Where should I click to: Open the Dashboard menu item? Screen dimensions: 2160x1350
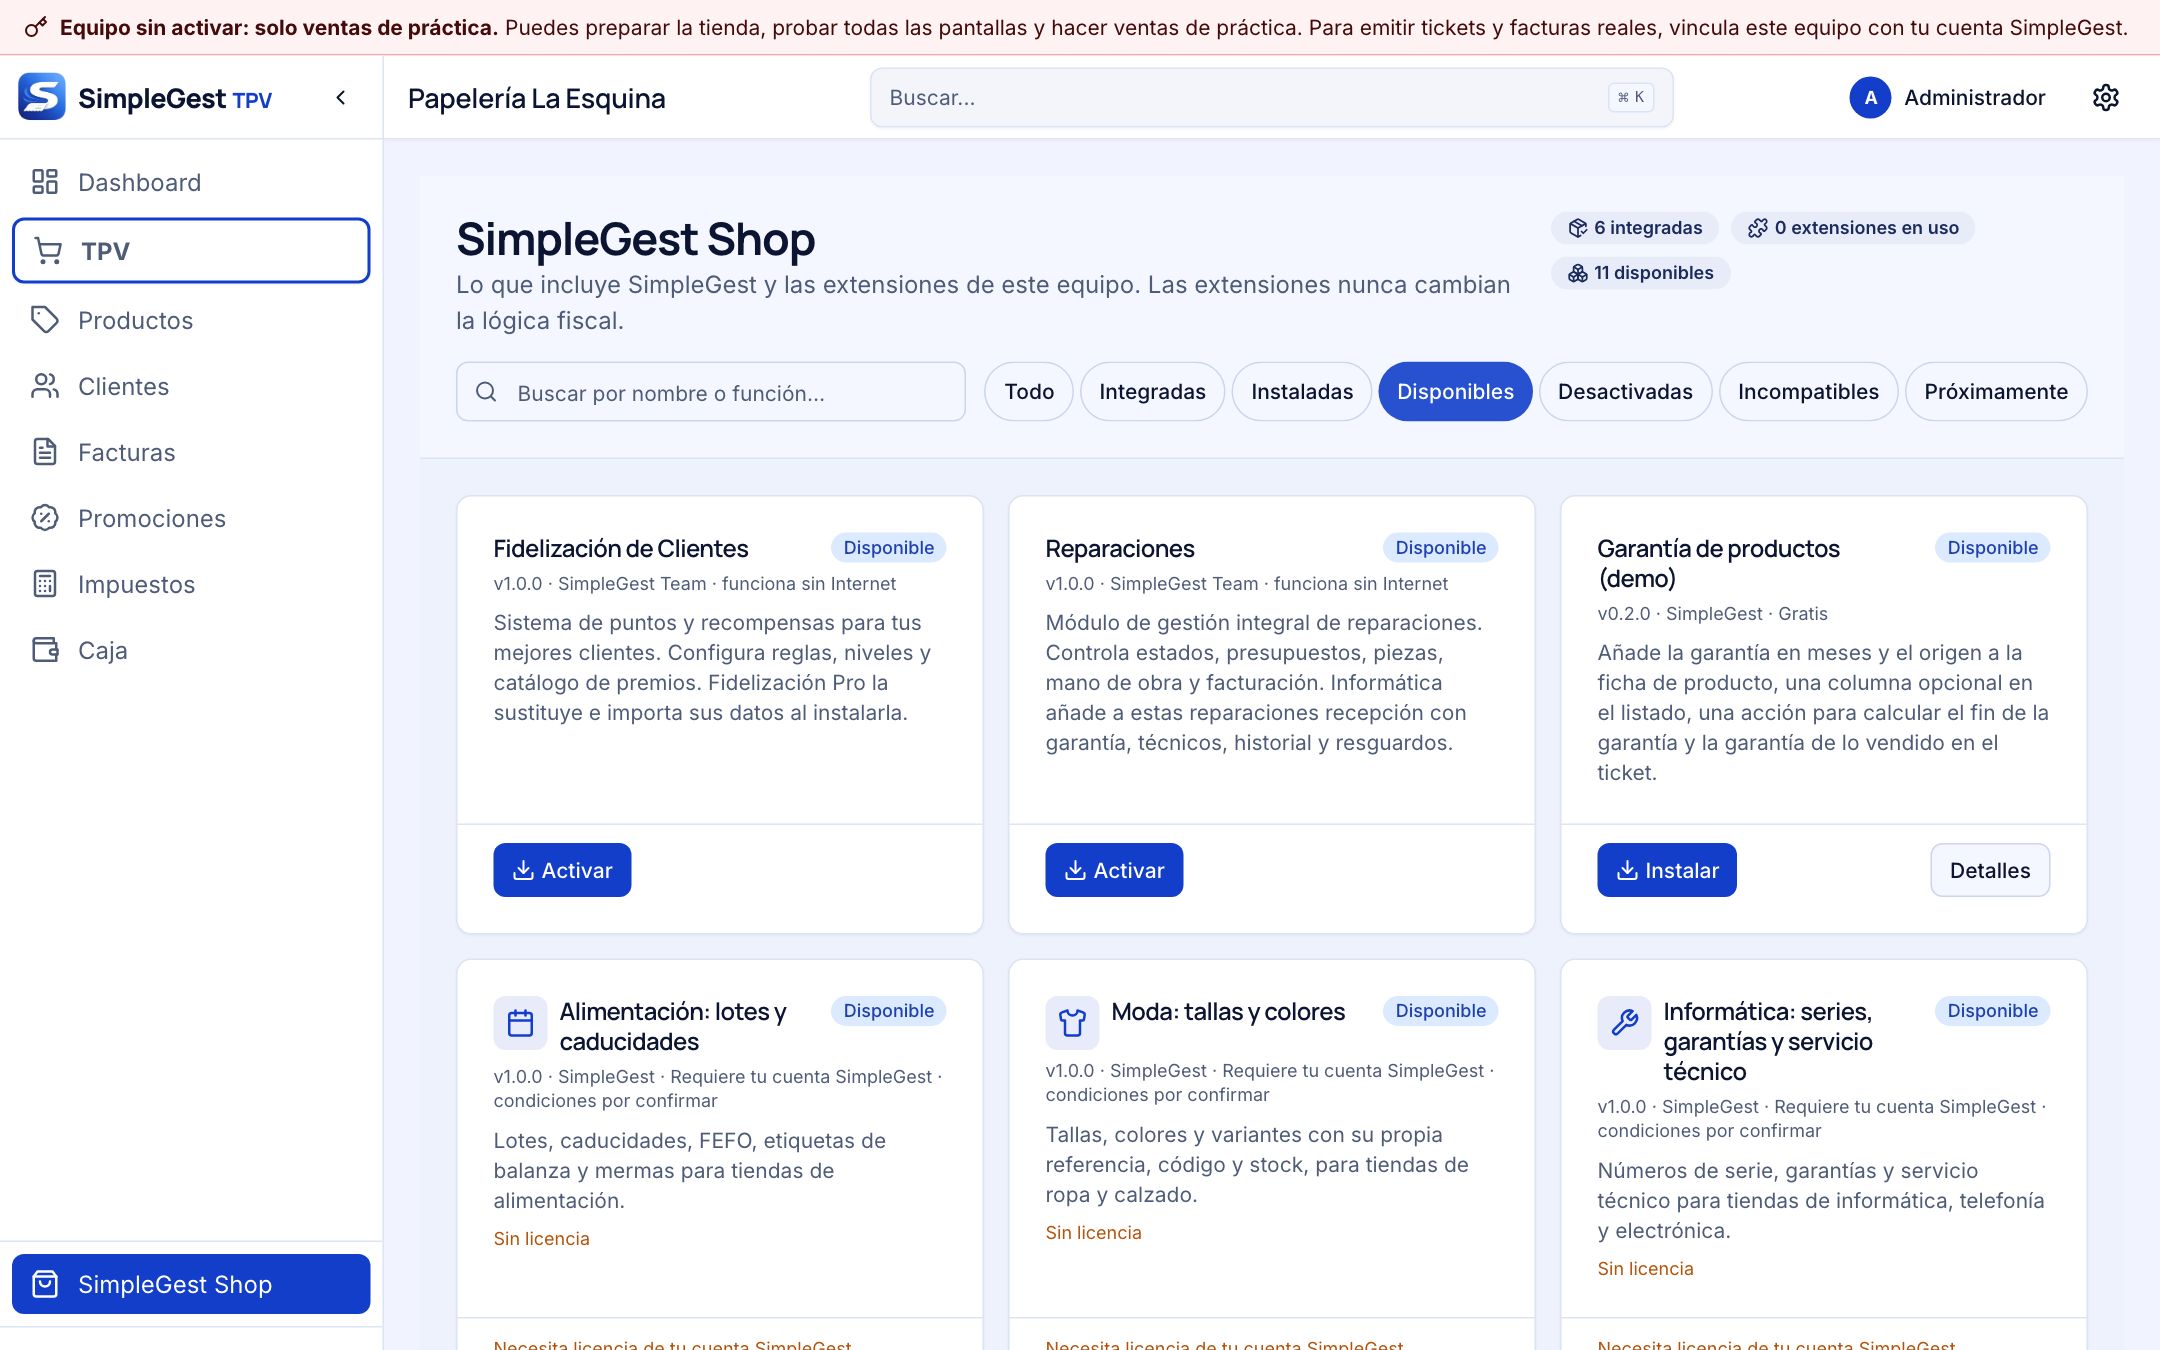tap(191, 182)
